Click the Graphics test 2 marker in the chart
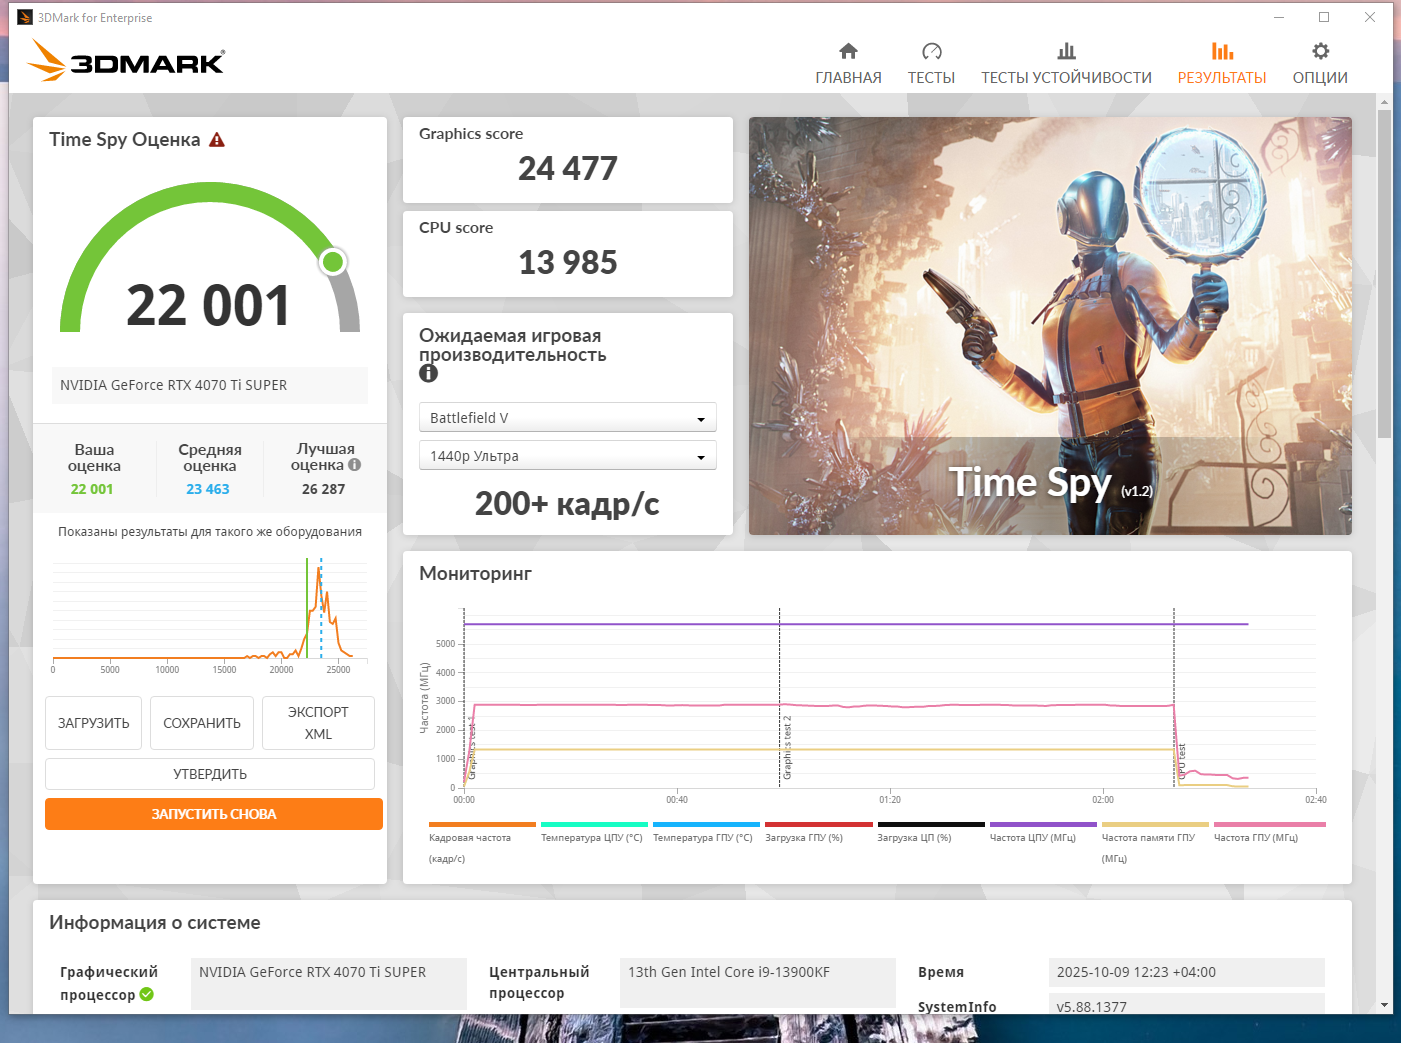1401x1043 pixels. click(x=787, y=748)
